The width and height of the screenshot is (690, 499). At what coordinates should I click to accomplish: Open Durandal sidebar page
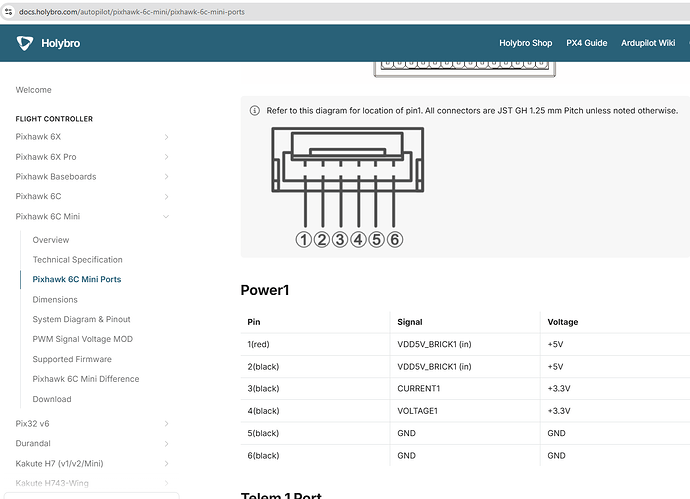[33, 443]
